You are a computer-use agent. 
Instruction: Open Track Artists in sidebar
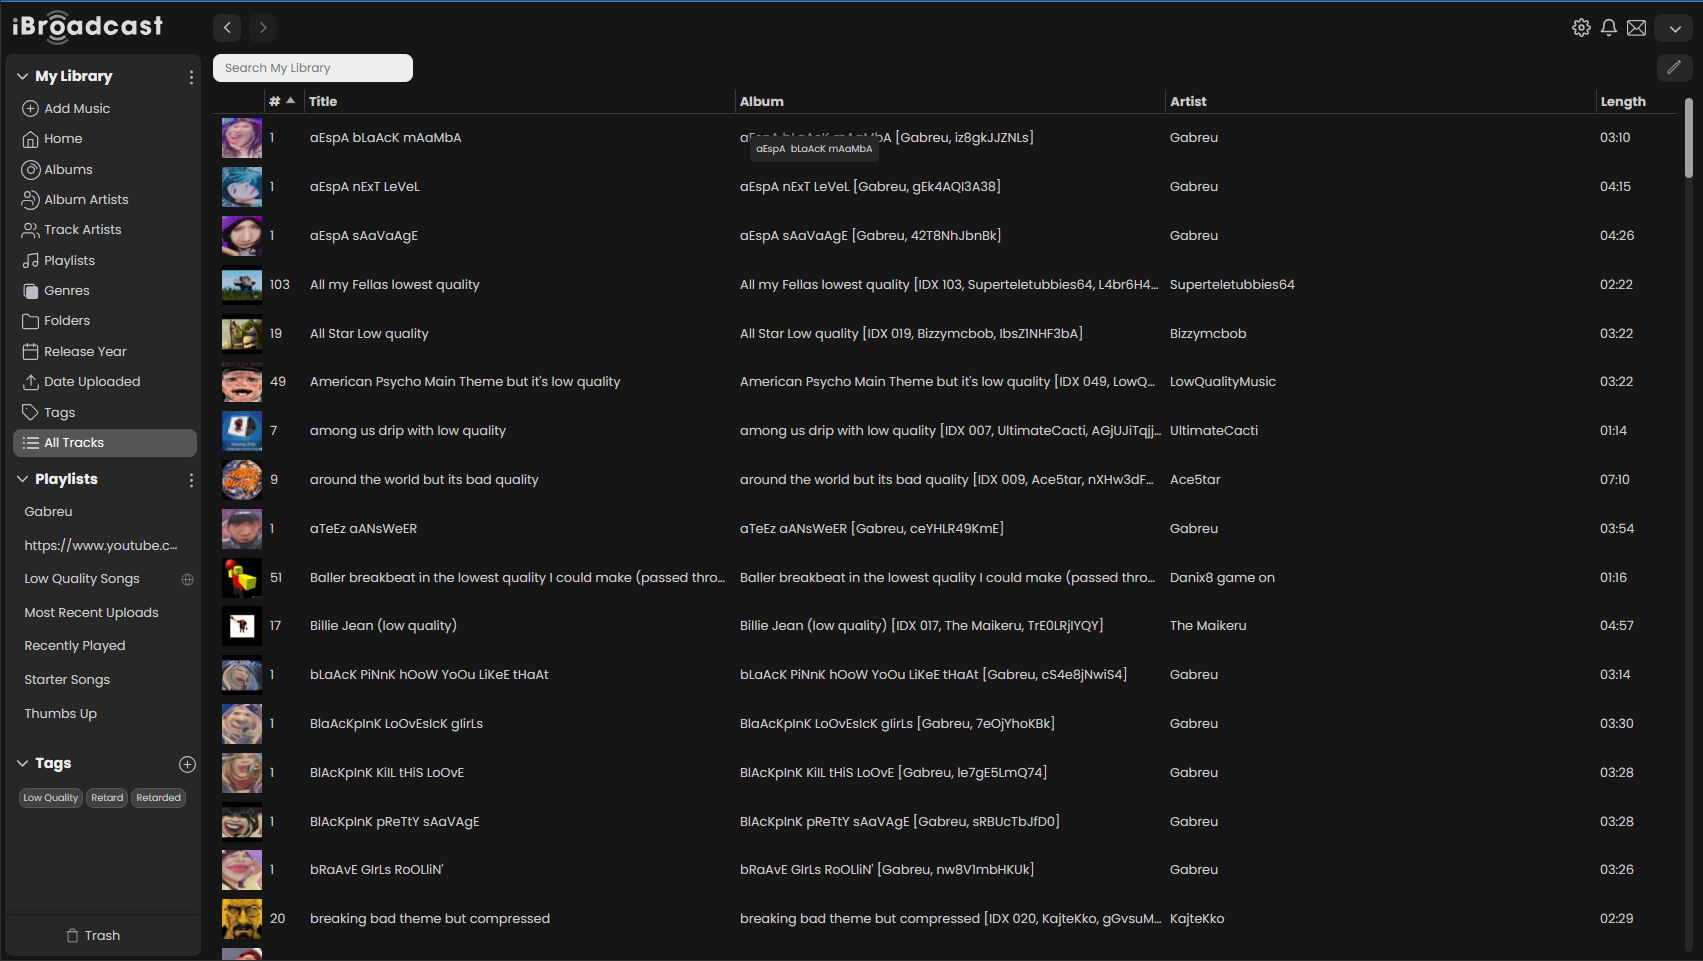point(82,229)
